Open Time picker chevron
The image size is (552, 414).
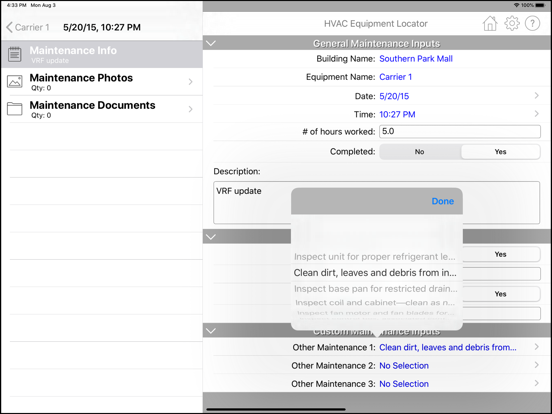pyautogui.click(x=537, y=114)
